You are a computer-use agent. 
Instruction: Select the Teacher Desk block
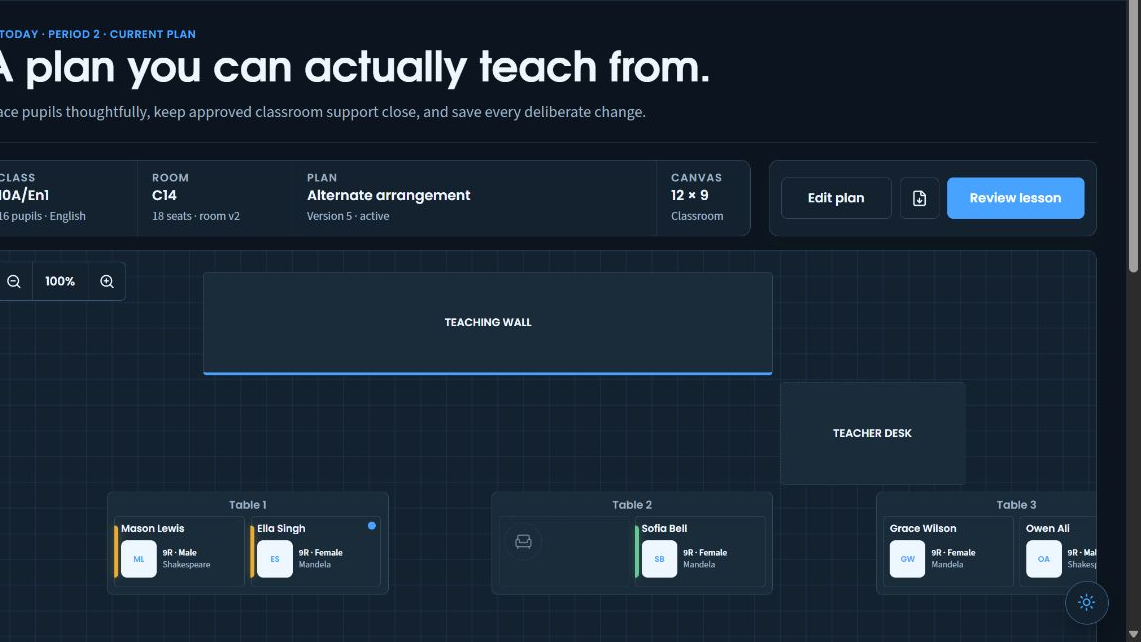(872, 433)
